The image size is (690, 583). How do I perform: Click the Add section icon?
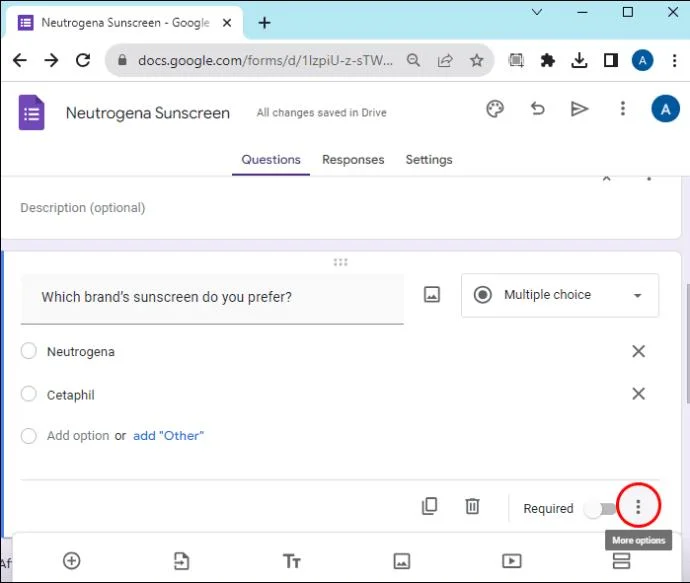(621, 561)
